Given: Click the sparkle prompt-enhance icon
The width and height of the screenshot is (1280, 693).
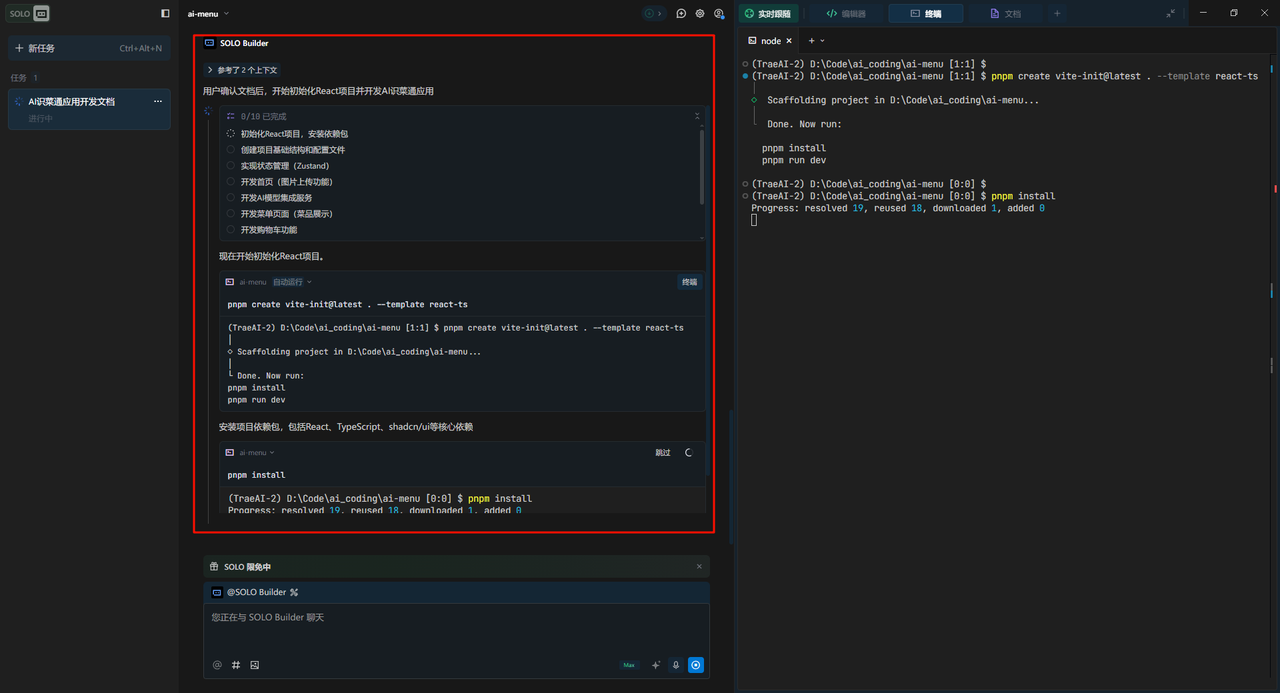Looking at the screenshot, I should tap(656, 665).
